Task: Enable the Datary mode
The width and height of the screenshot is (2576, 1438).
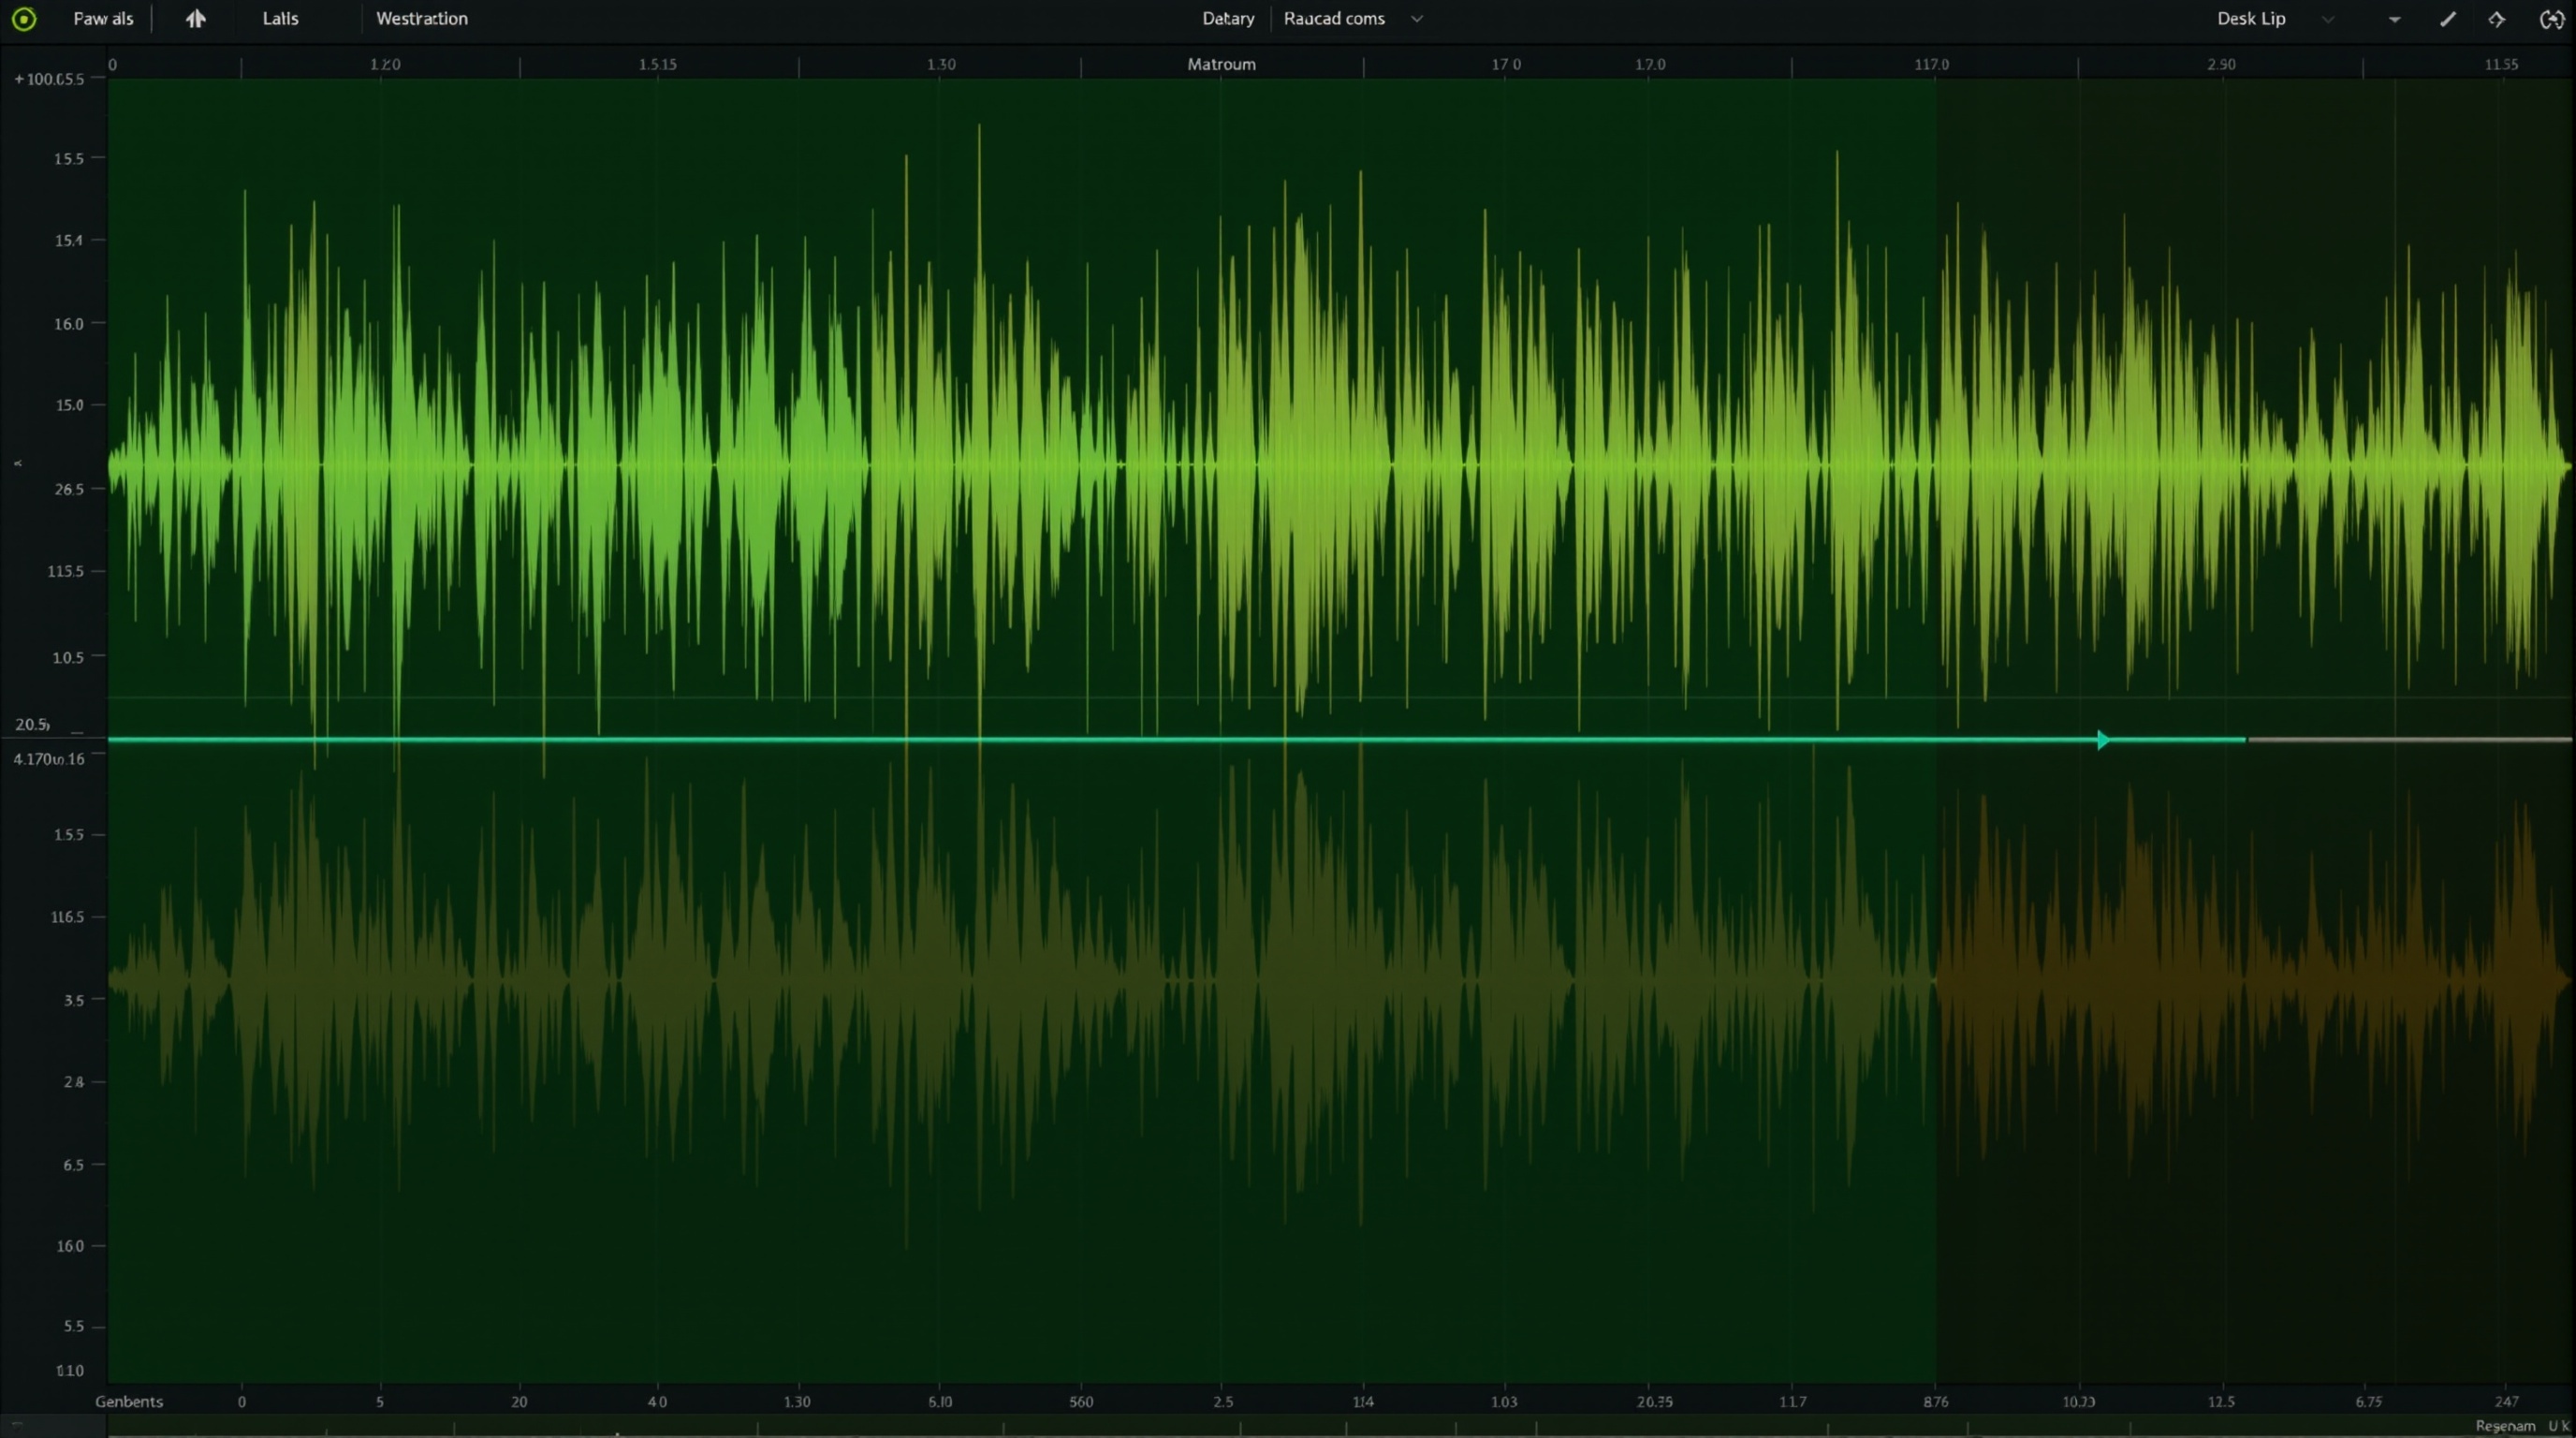Action: [1228, 18]
